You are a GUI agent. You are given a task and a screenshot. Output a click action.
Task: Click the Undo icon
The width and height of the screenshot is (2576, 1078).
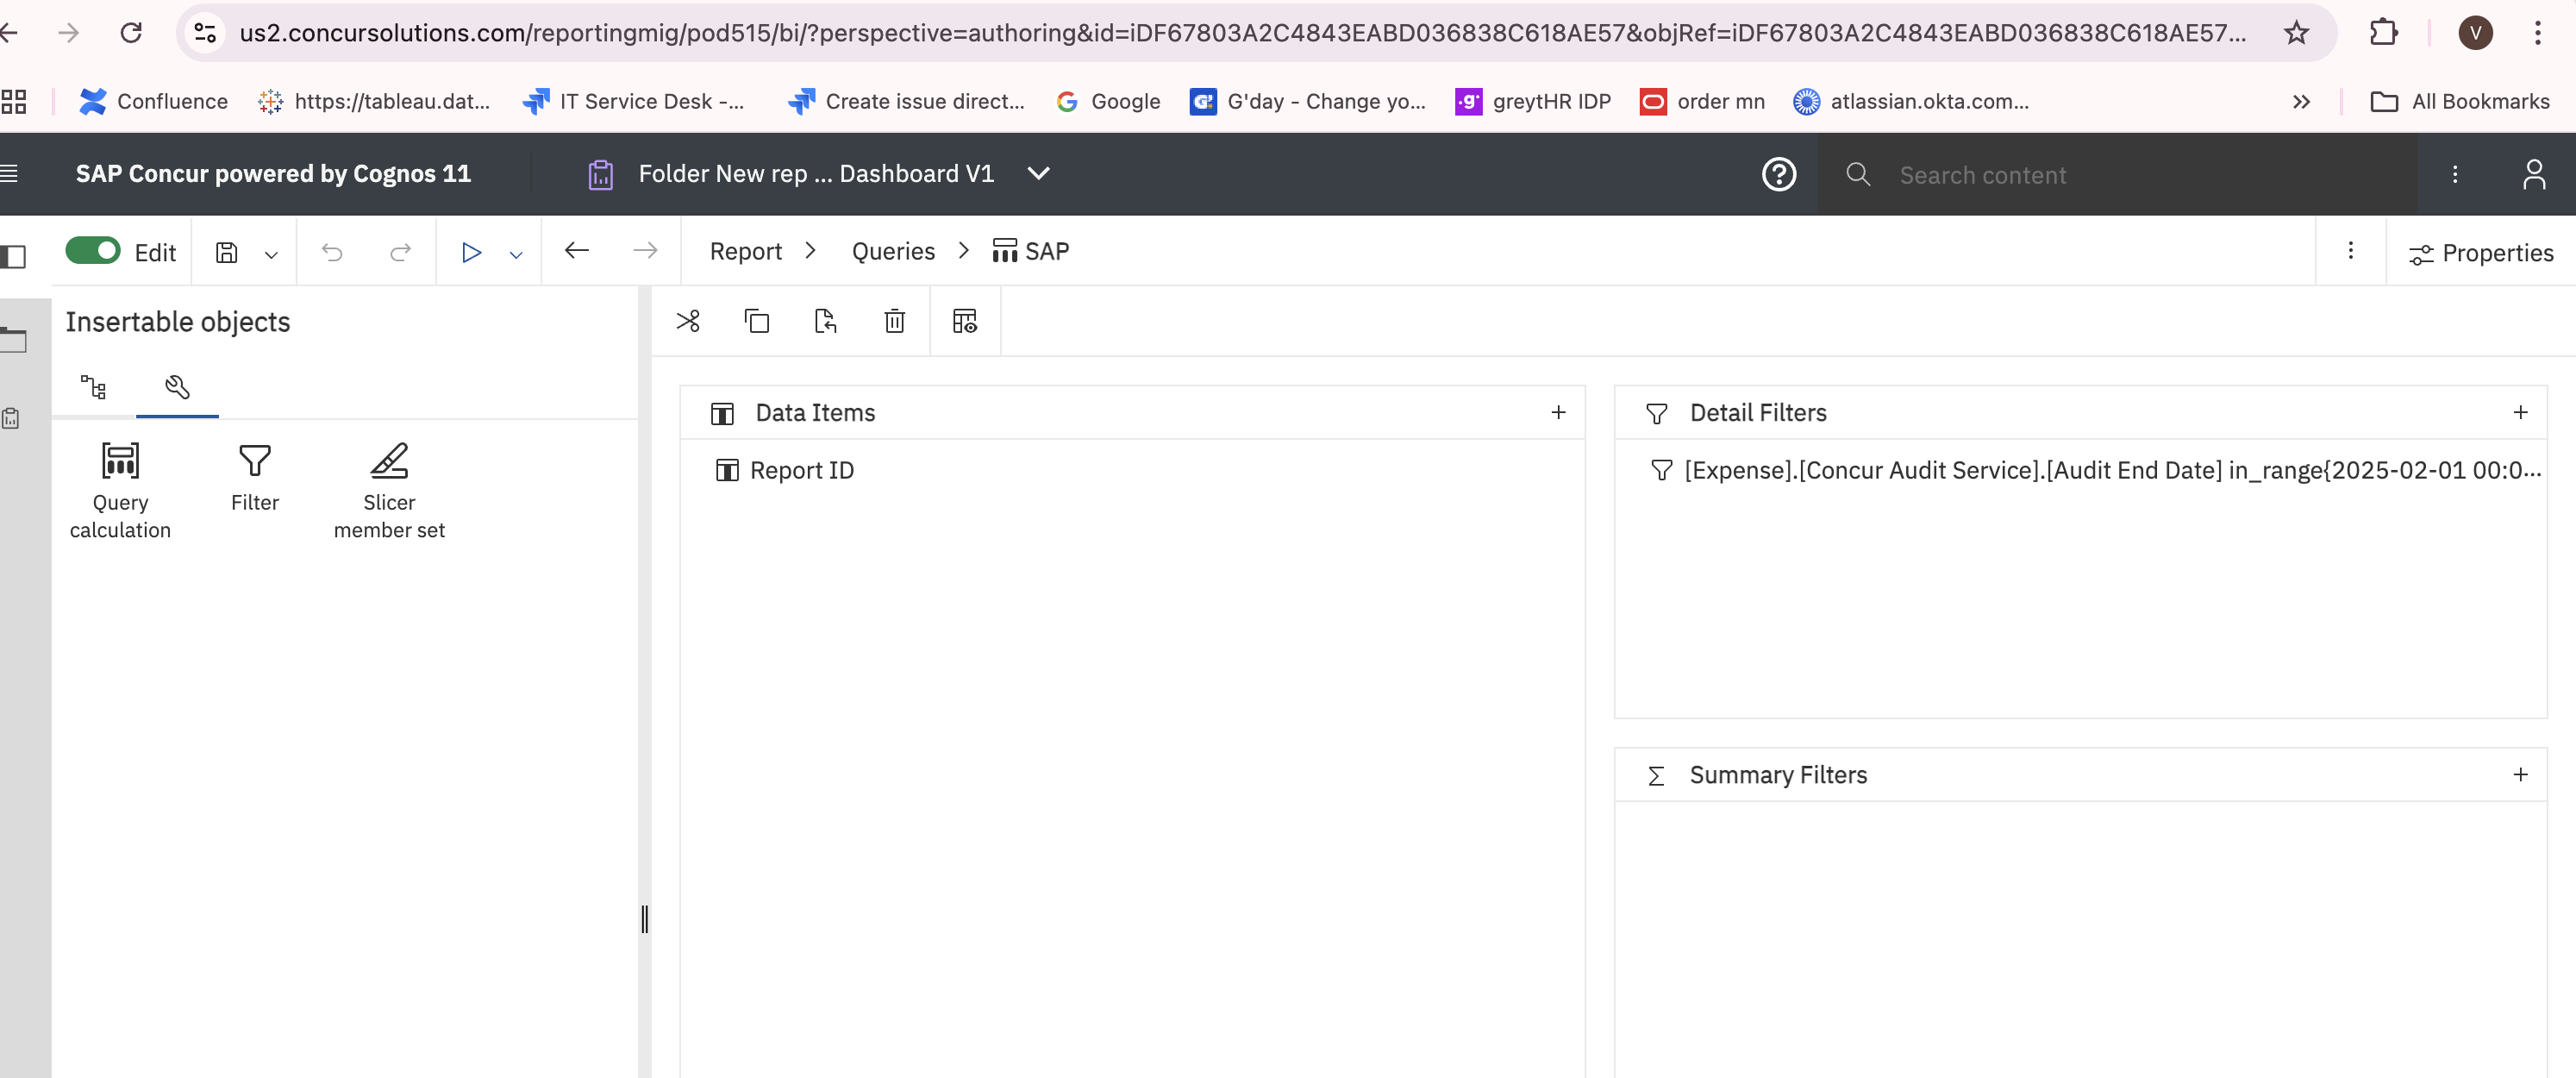[332, 253]
